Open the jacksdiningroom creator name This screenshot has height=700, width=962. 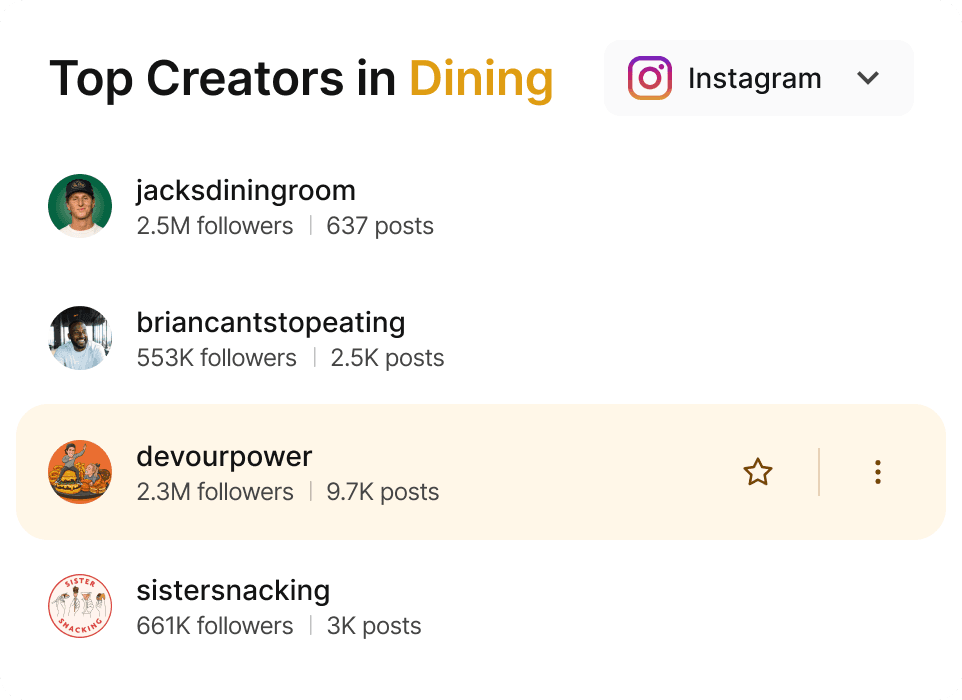(246, 190)
